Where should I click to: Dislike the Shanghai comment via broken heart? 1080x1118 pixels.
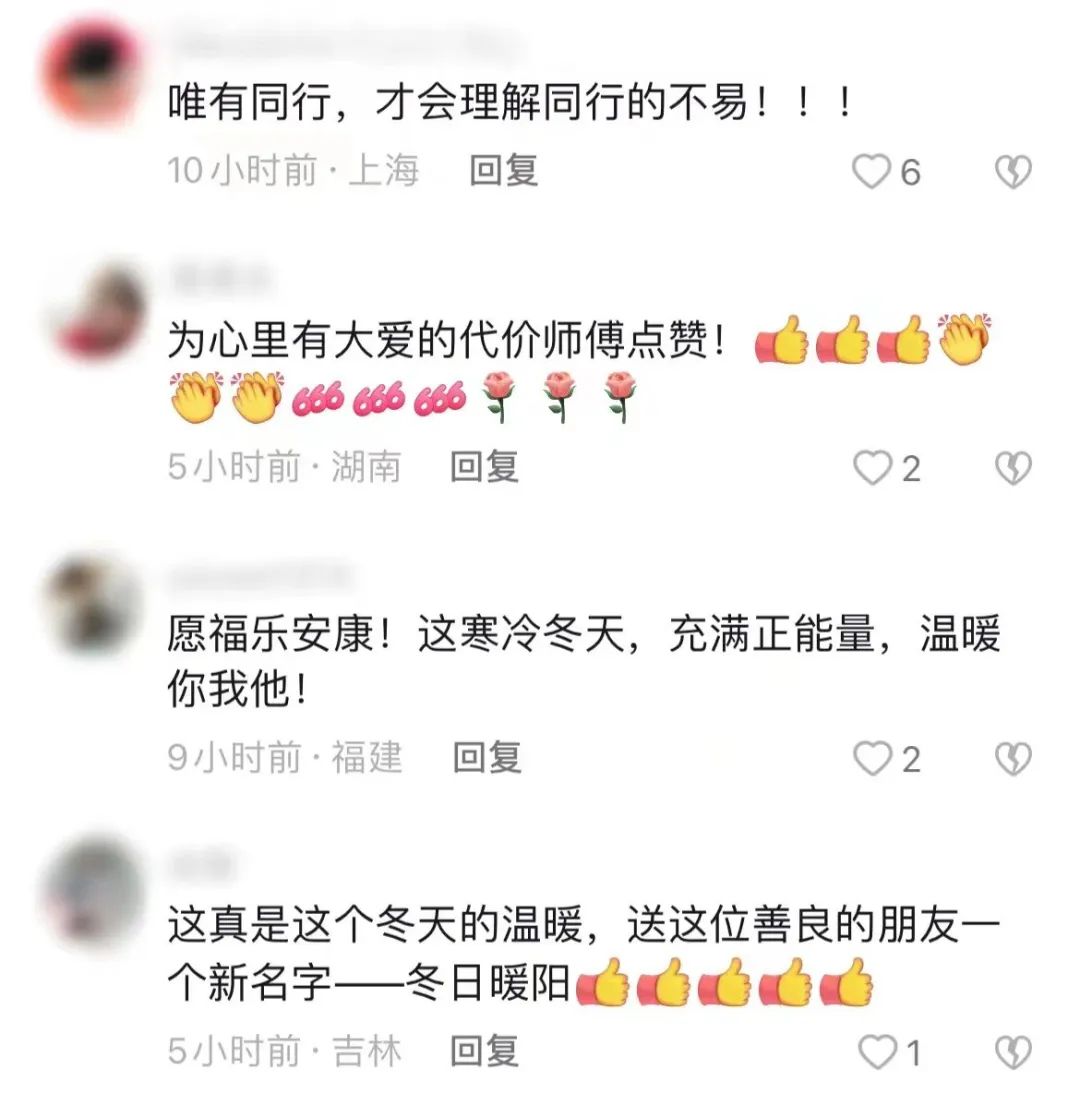pos(1013,172)
